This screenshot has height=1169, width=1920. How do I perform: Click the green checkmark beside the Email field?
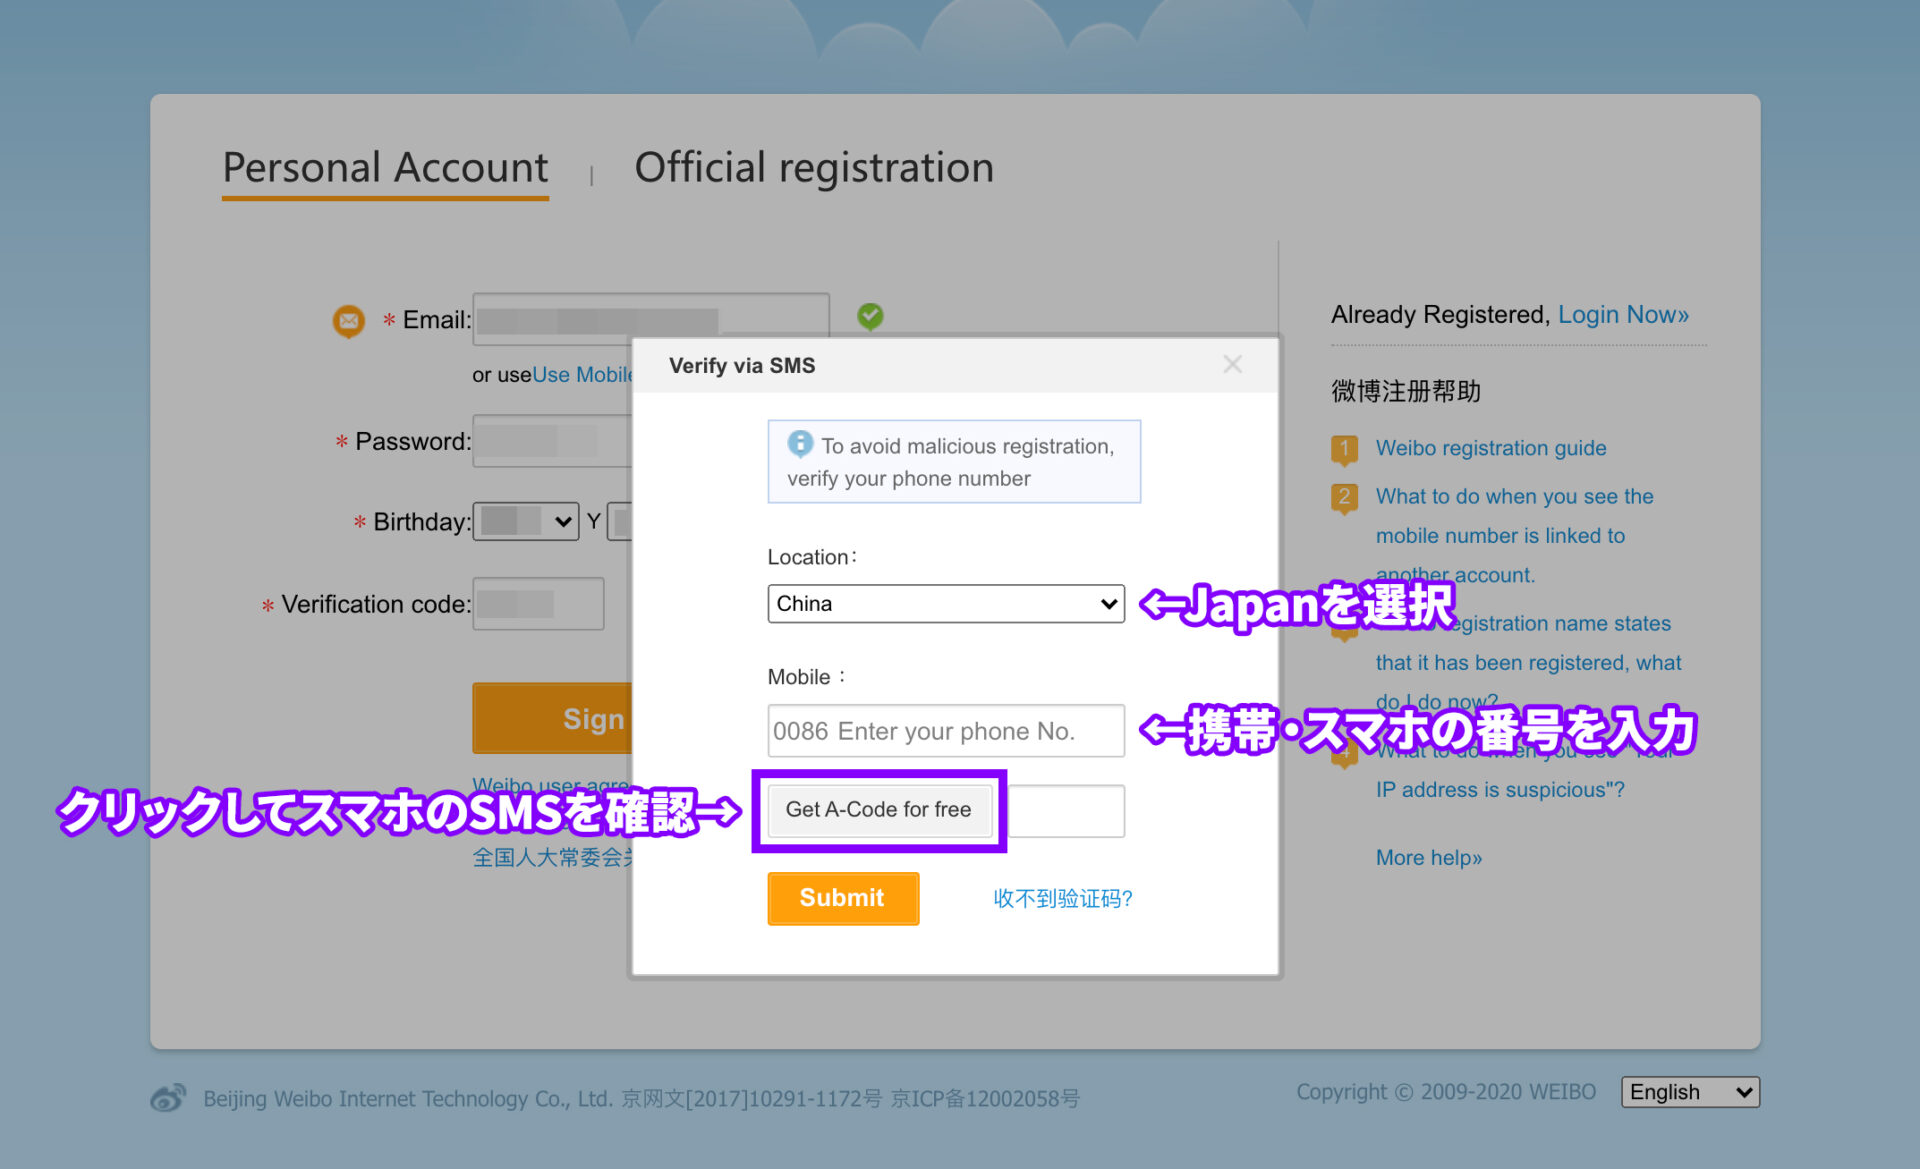[869, 316]
